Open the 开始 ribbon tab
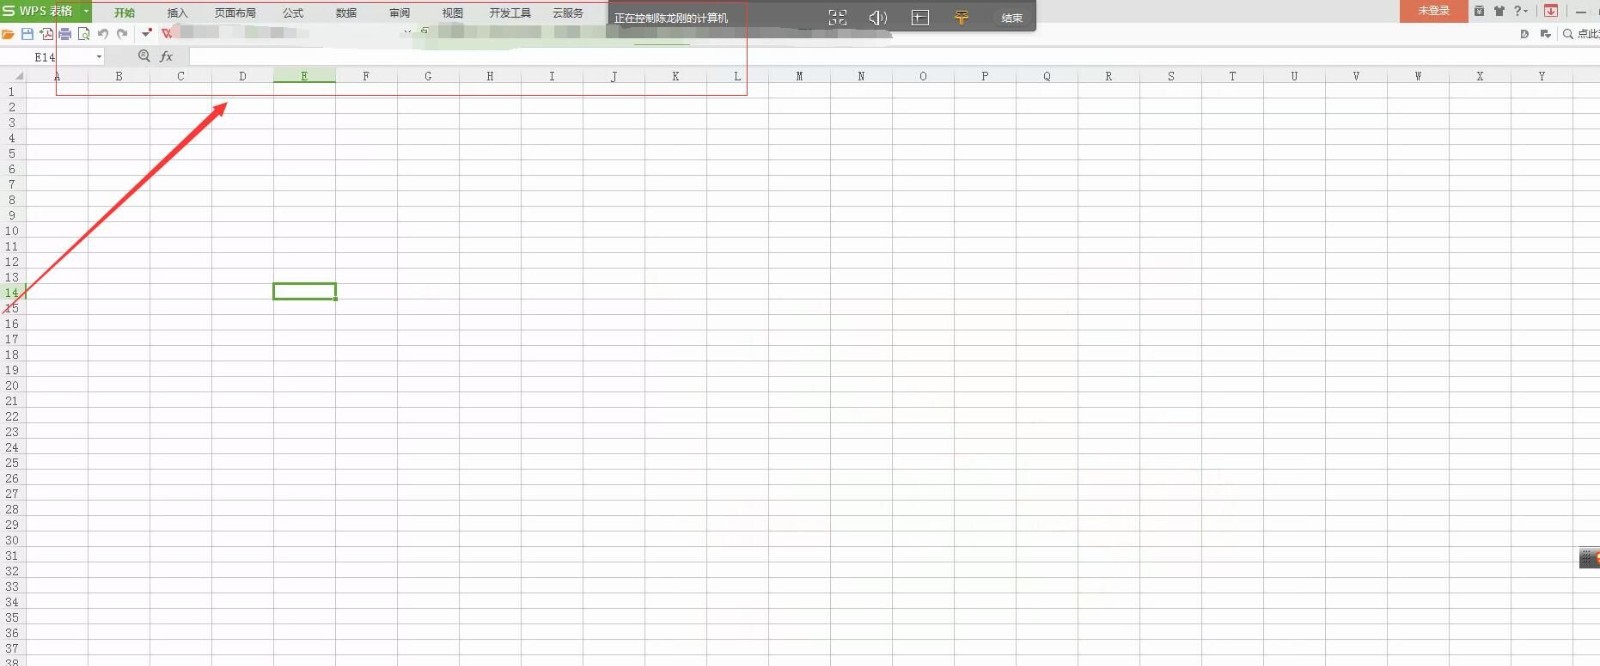 pos(124,13)
